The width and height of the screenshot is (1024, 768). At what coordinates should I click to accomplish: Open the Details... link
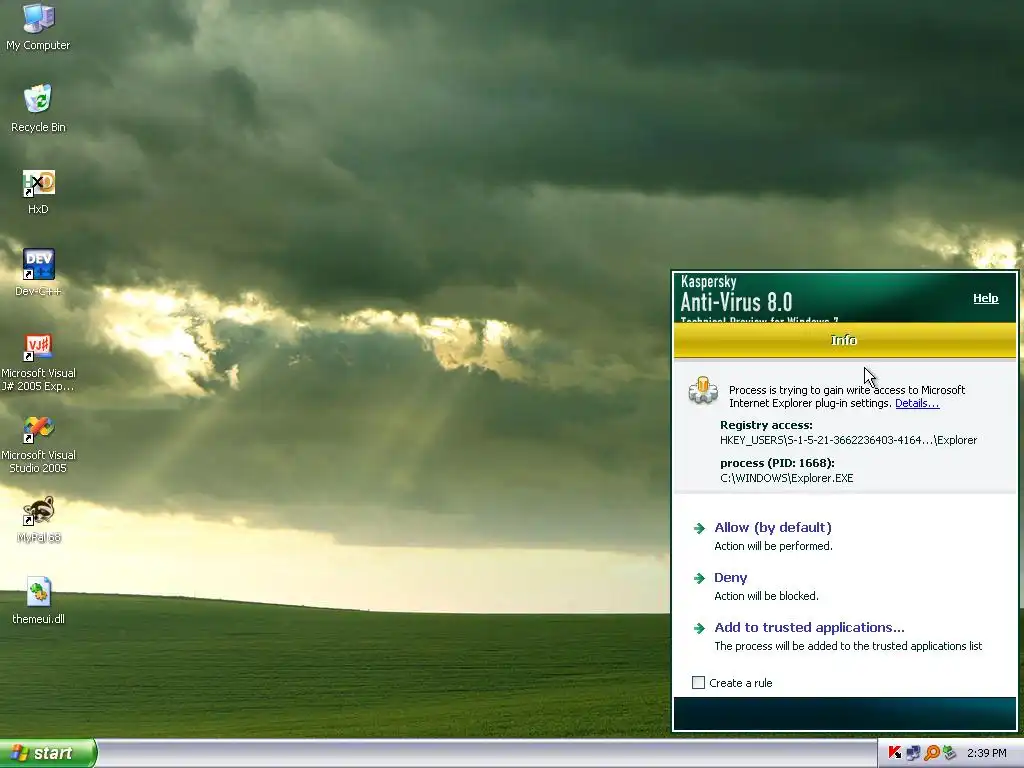click(x=917, y=403)
